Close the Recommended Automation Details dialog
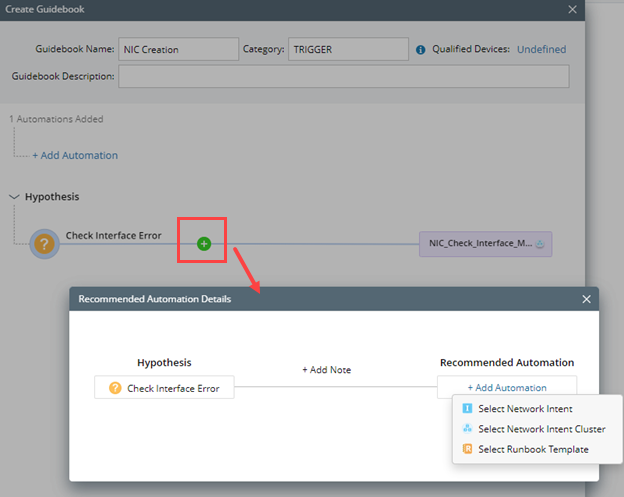Screen dimensions: 624x497 [587, 298]
